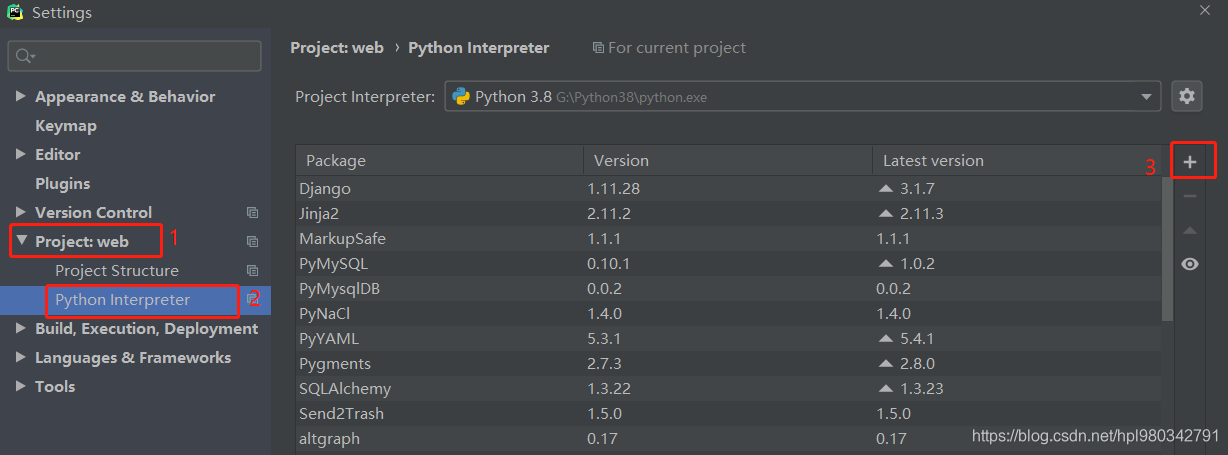
Task: Select the PyMysqlDB package row
Action: [729, 288]
